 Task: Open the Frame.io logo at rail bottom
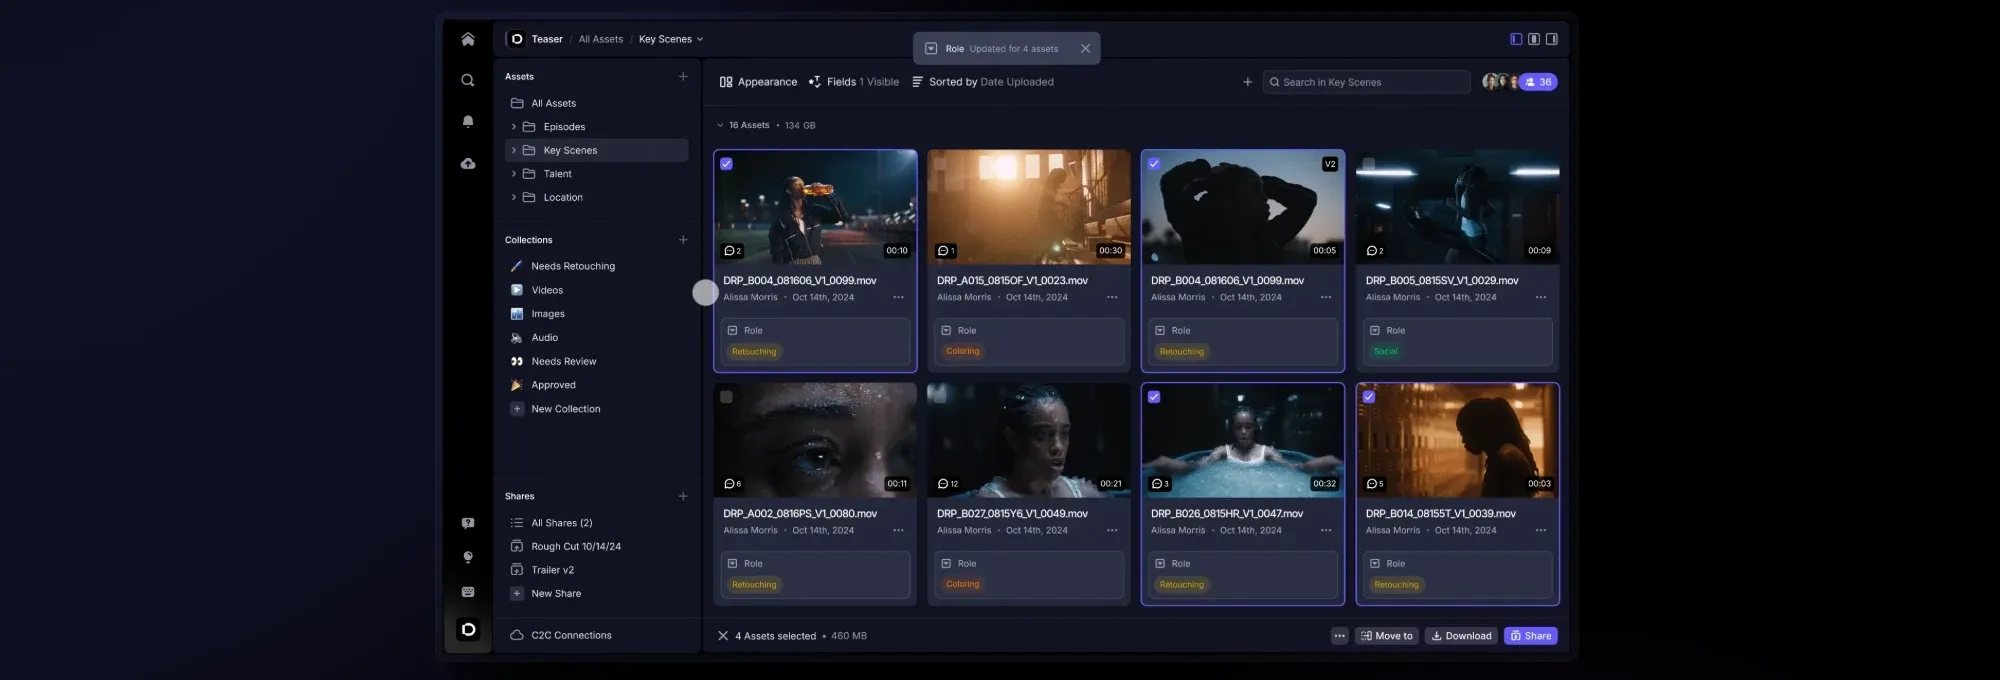coord(467,629)
